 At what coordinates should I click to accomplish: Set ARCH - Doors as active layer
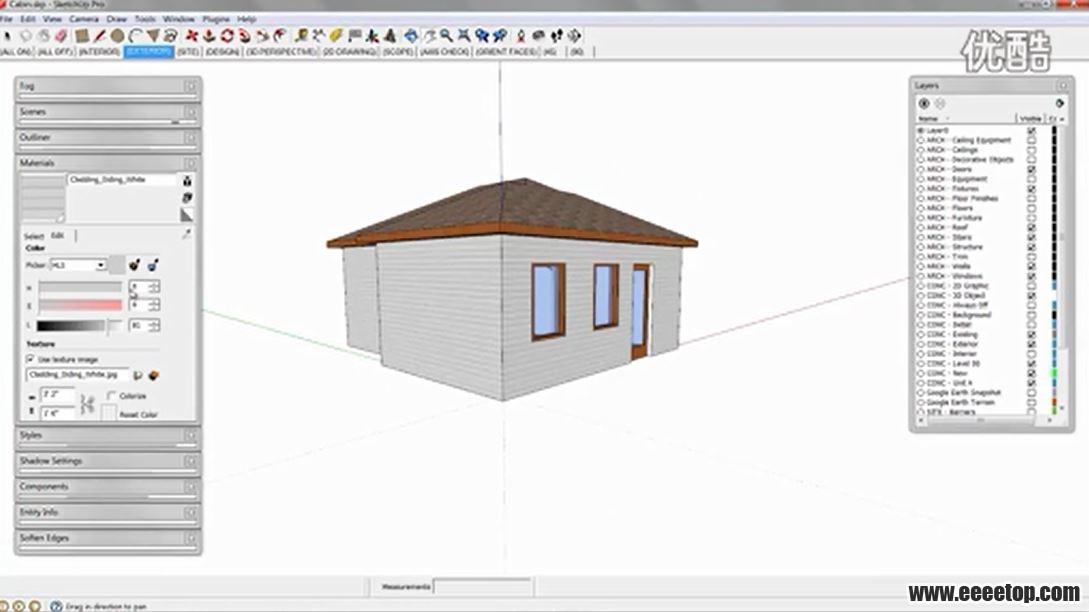921,169
